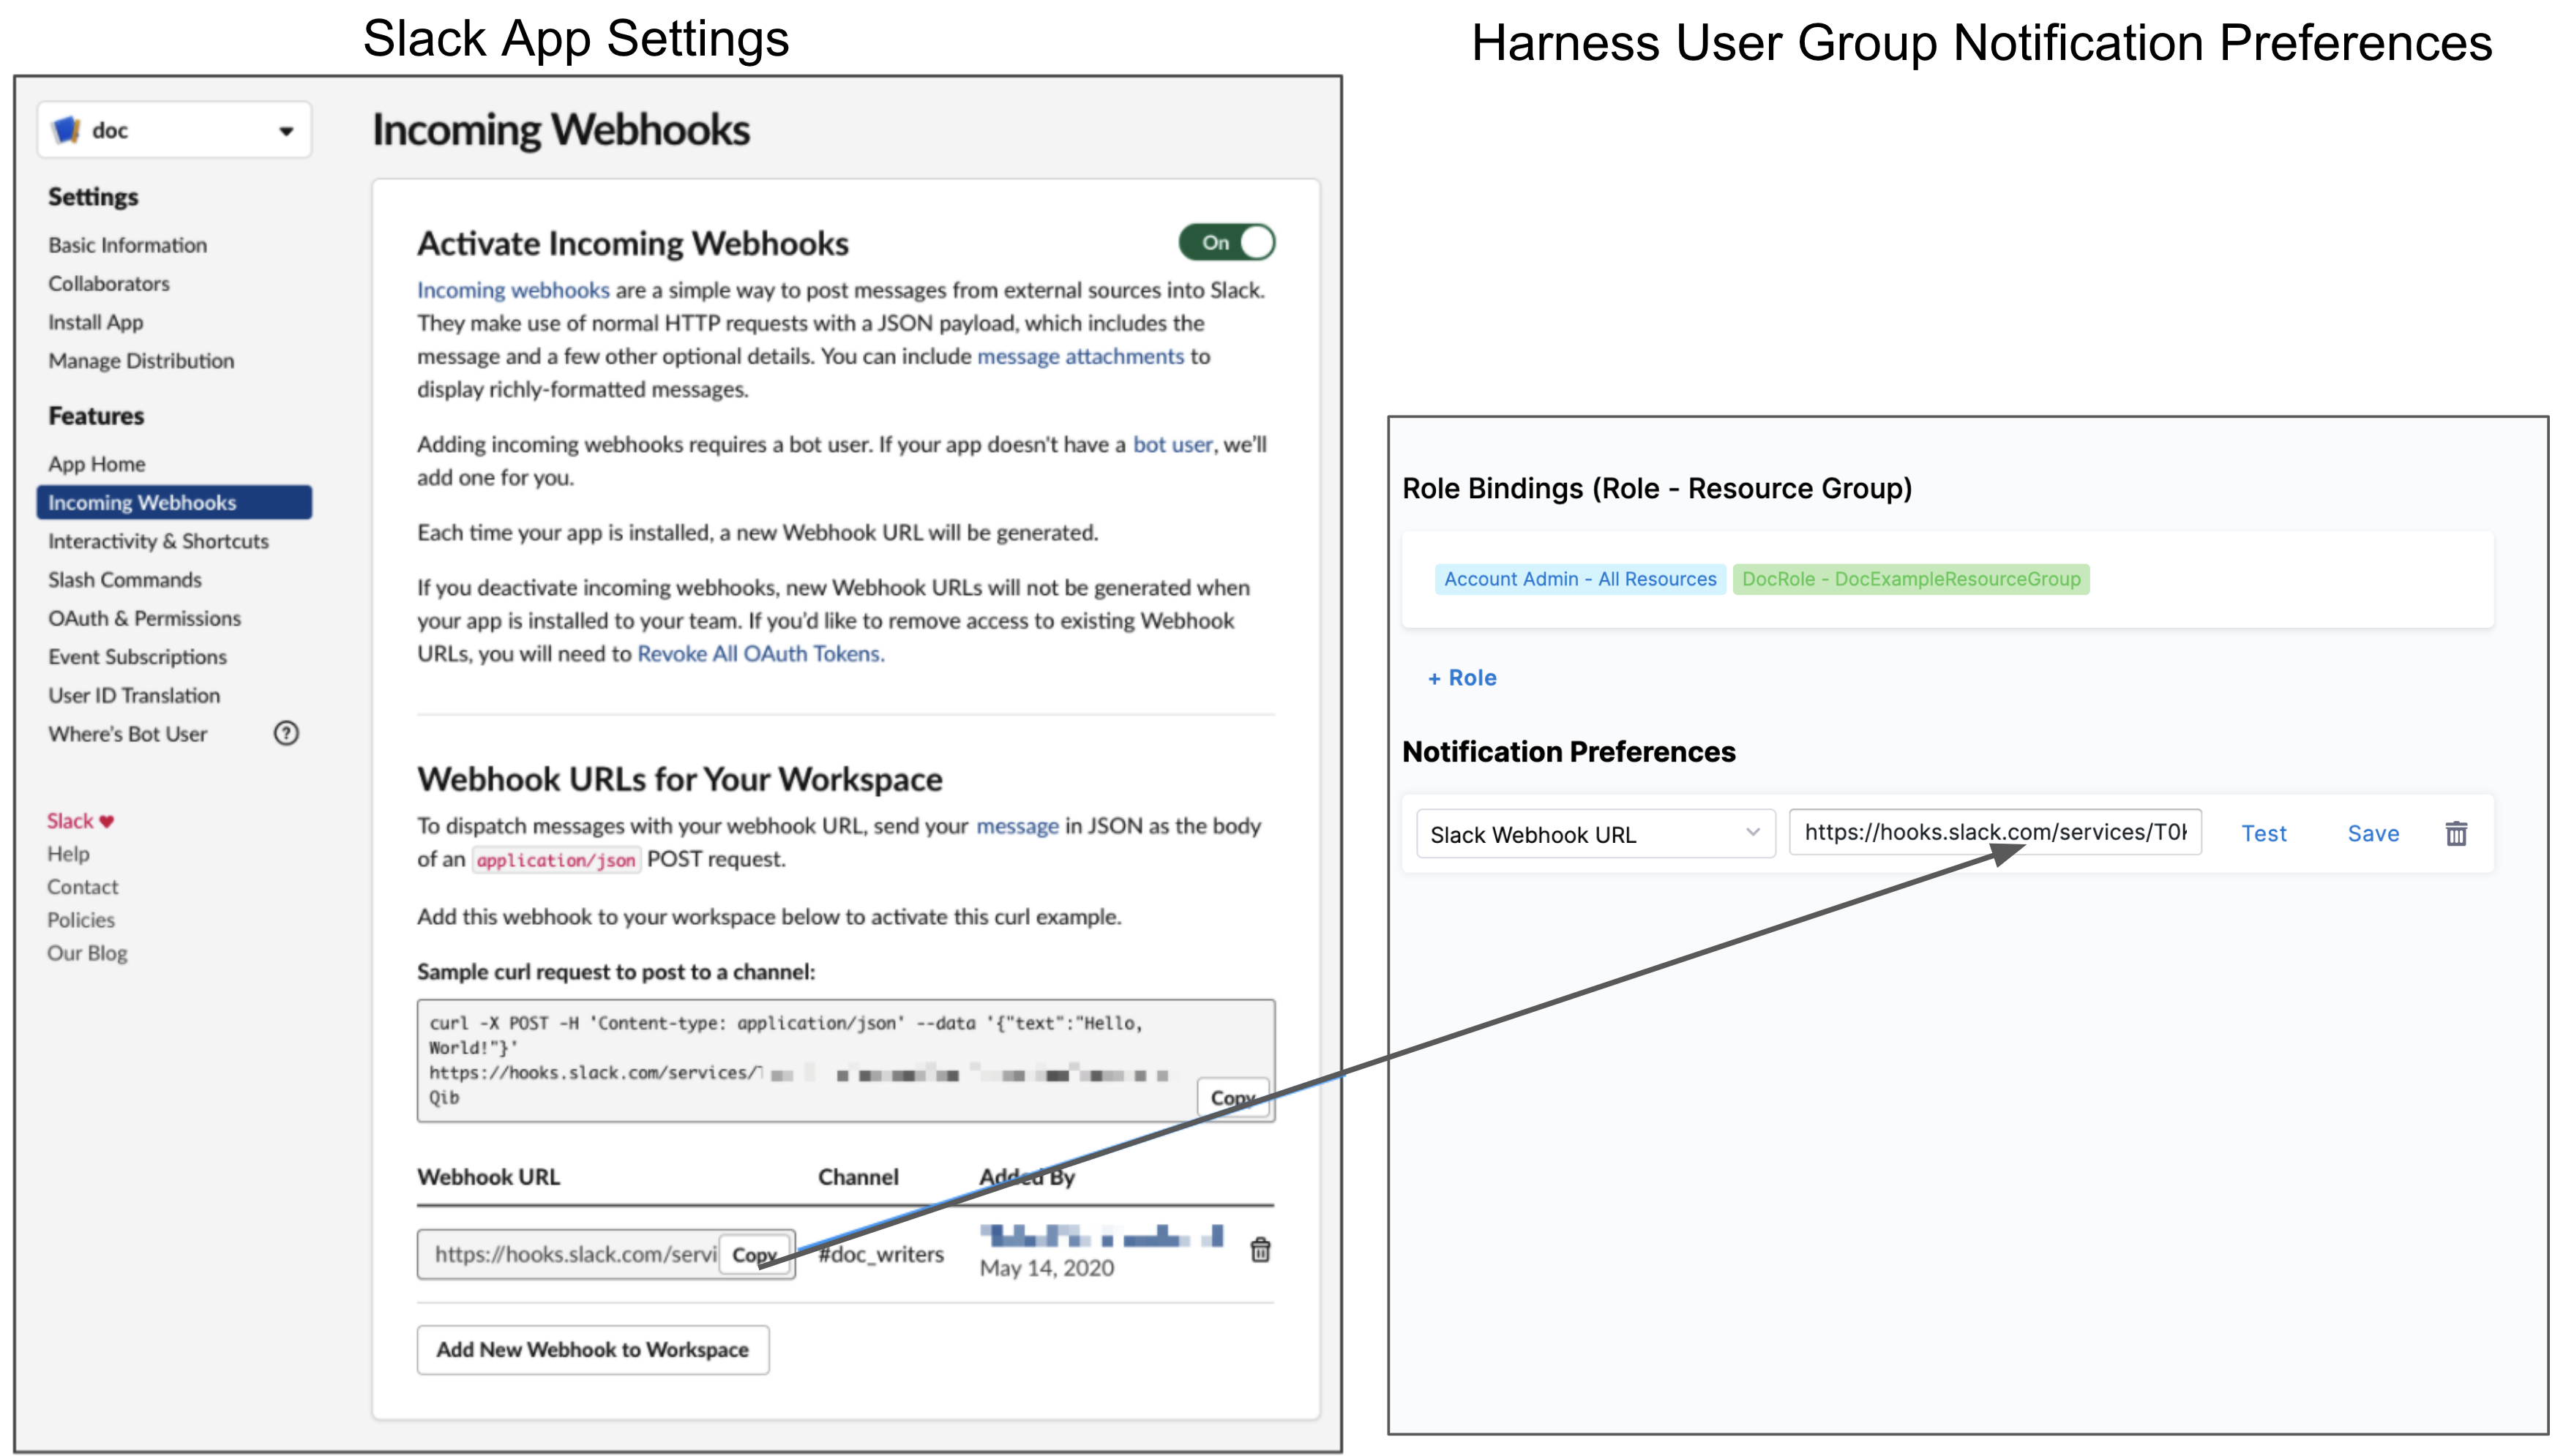Viewport: 2574px width, 1456px height.
Task: Open Where's Bot User page
Action: (x=128, y=734)
